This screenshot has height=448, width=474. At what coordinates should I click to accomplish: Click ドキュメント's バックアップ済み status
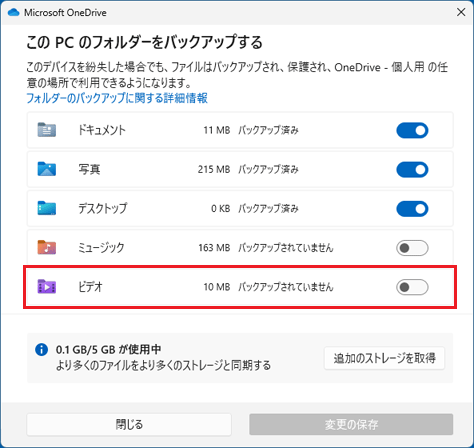pos(268,130)
